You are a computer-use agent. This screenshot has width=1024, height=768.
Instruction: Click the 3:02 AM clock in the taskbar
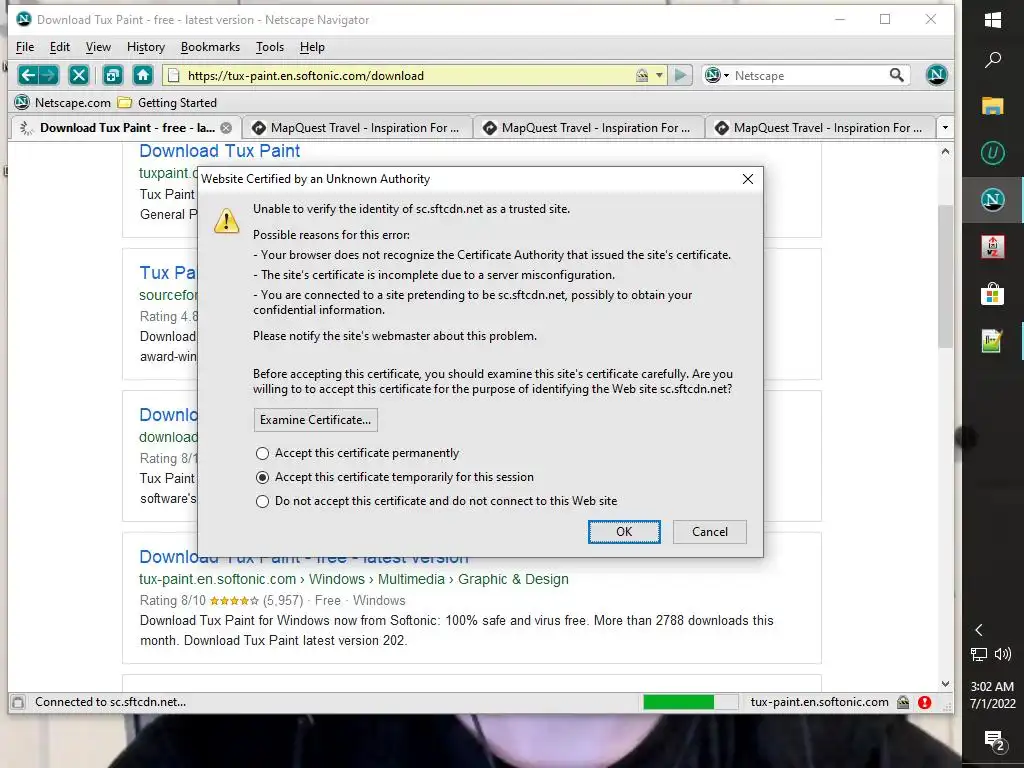tap(992, 686)
